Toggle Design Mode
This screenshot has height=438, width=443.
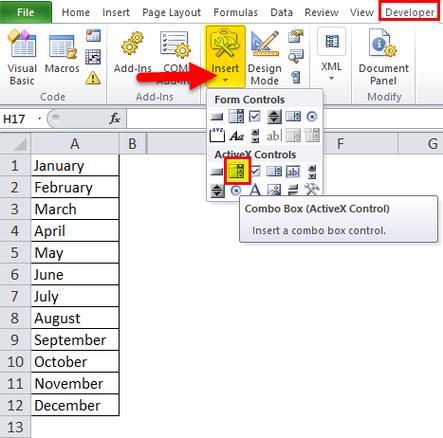(x=265, y=57)
